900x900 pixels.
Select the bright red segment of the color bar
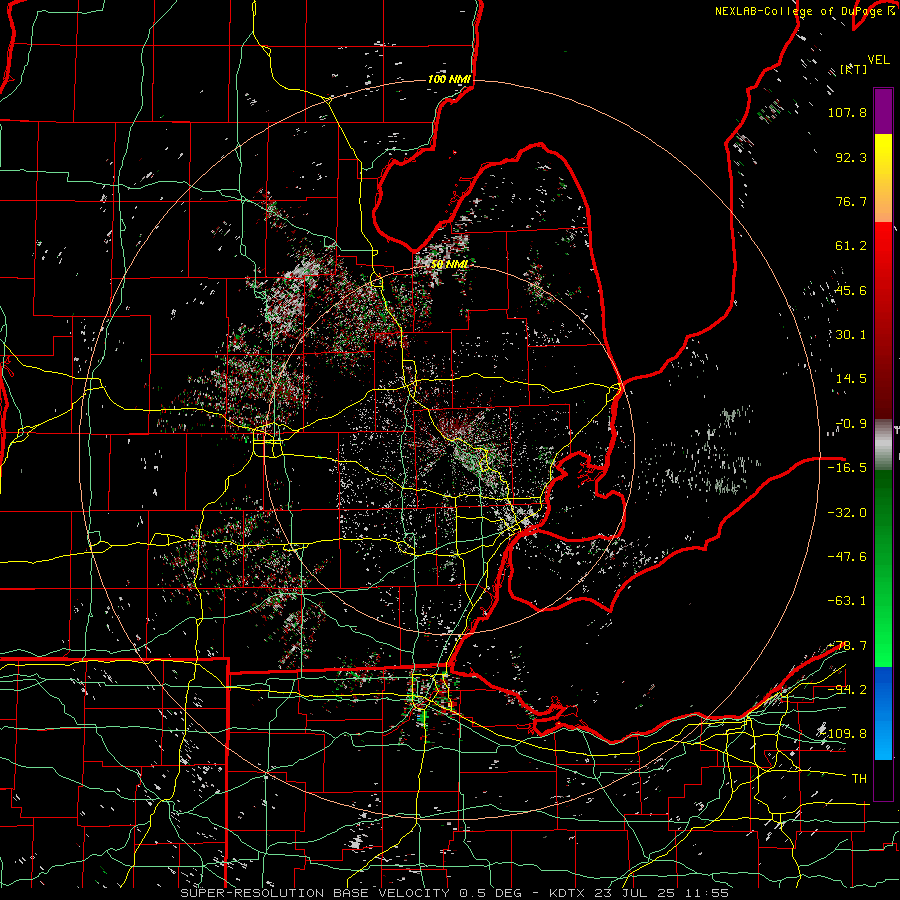pyautogui.click(x=883, y=253)
